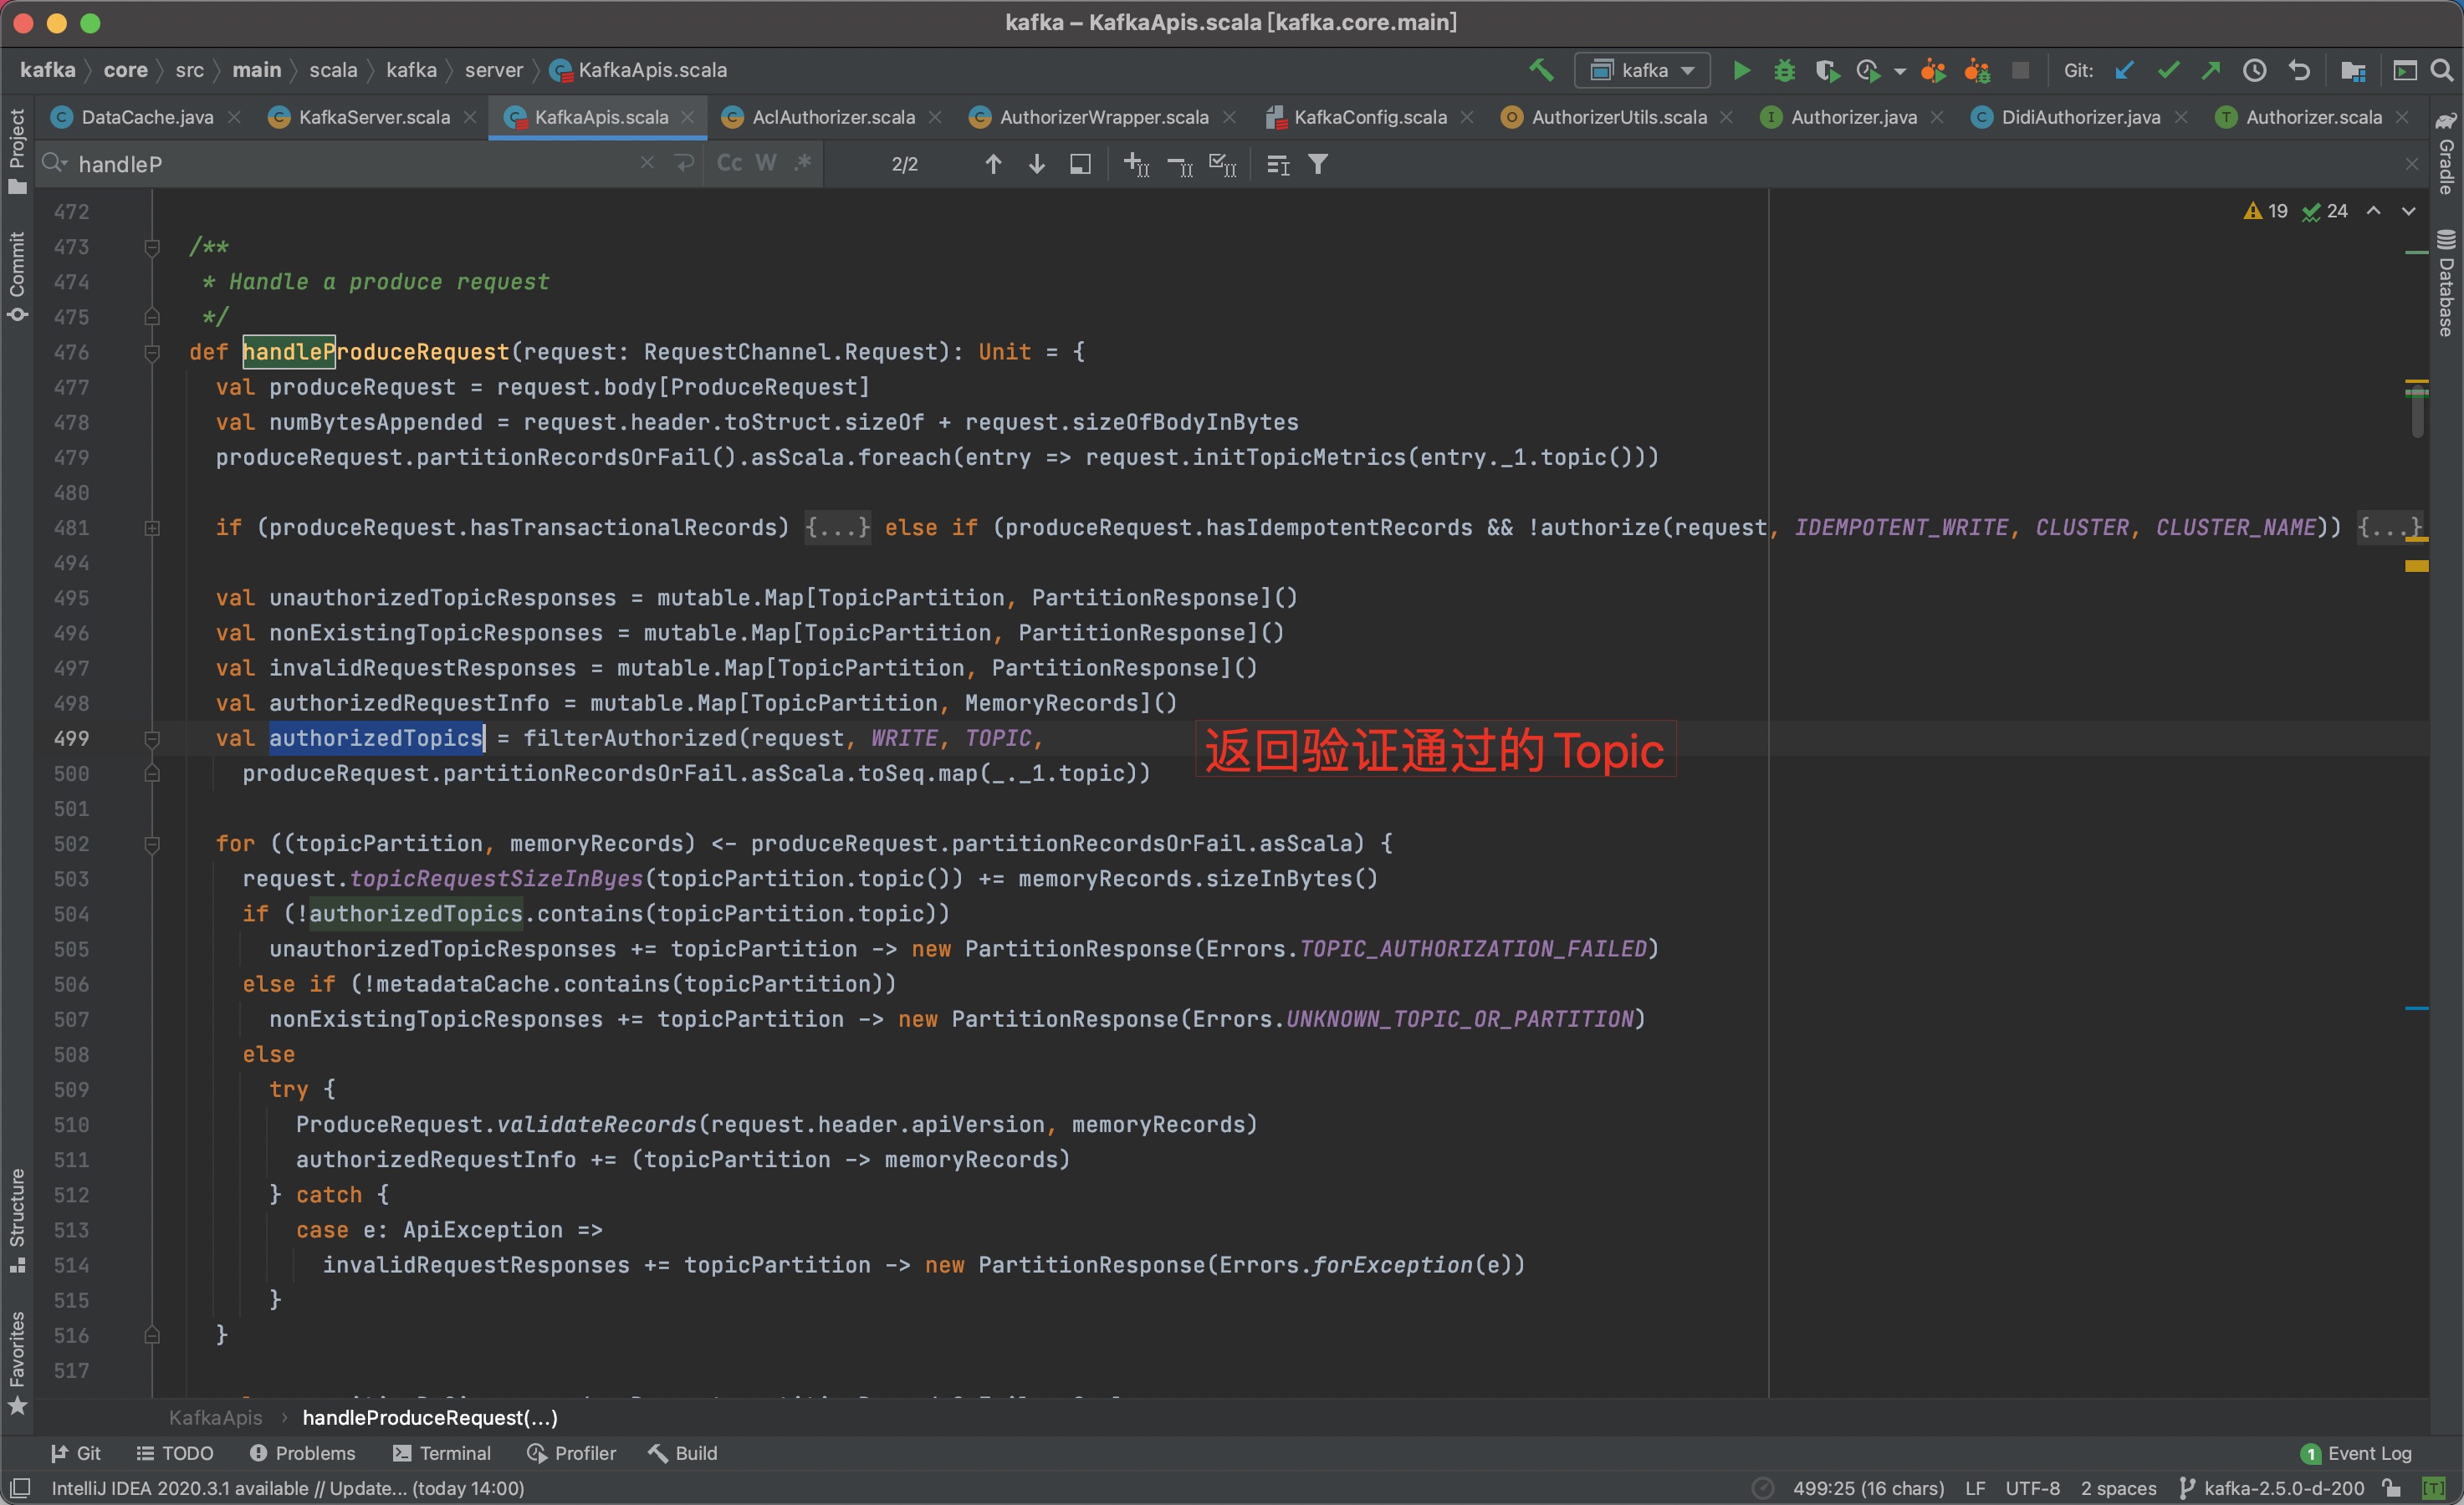Open Git history clock icon
2464x1505 pixels.
pyautogui.click(x=2254, y=70)
